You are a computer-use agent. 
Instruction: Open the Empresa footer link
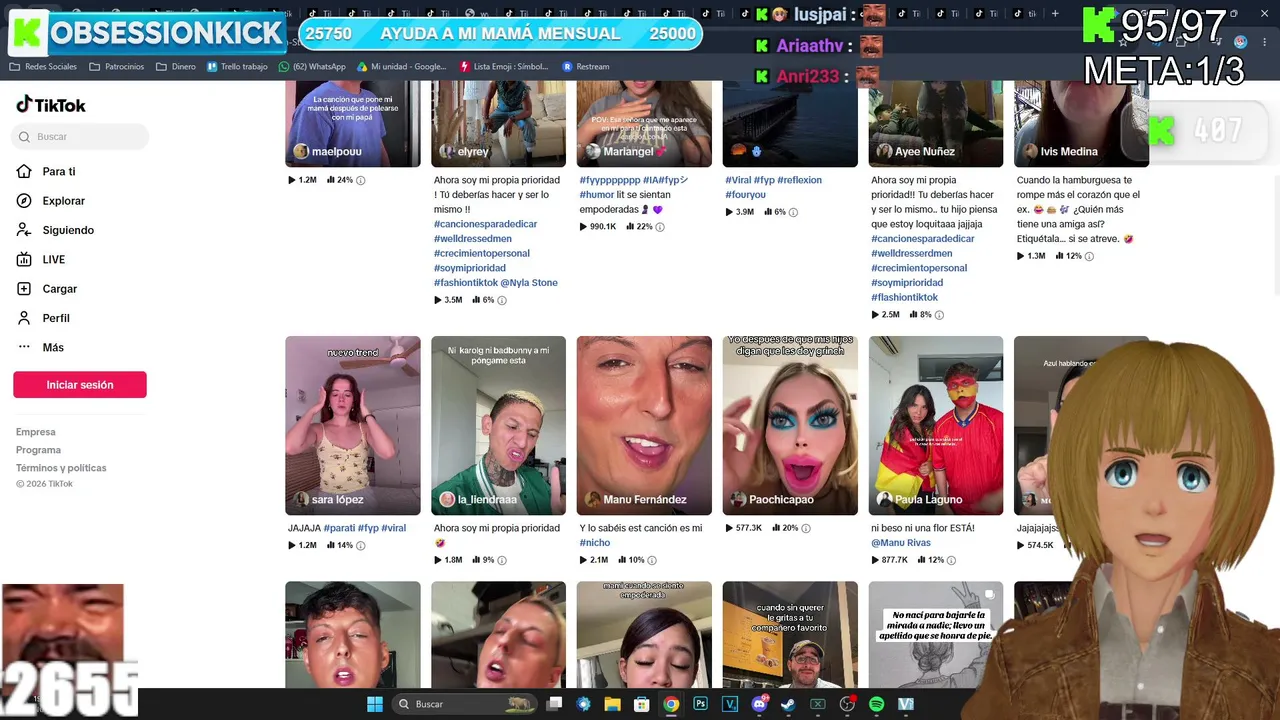pyautogui.click(x=36, y=432)
